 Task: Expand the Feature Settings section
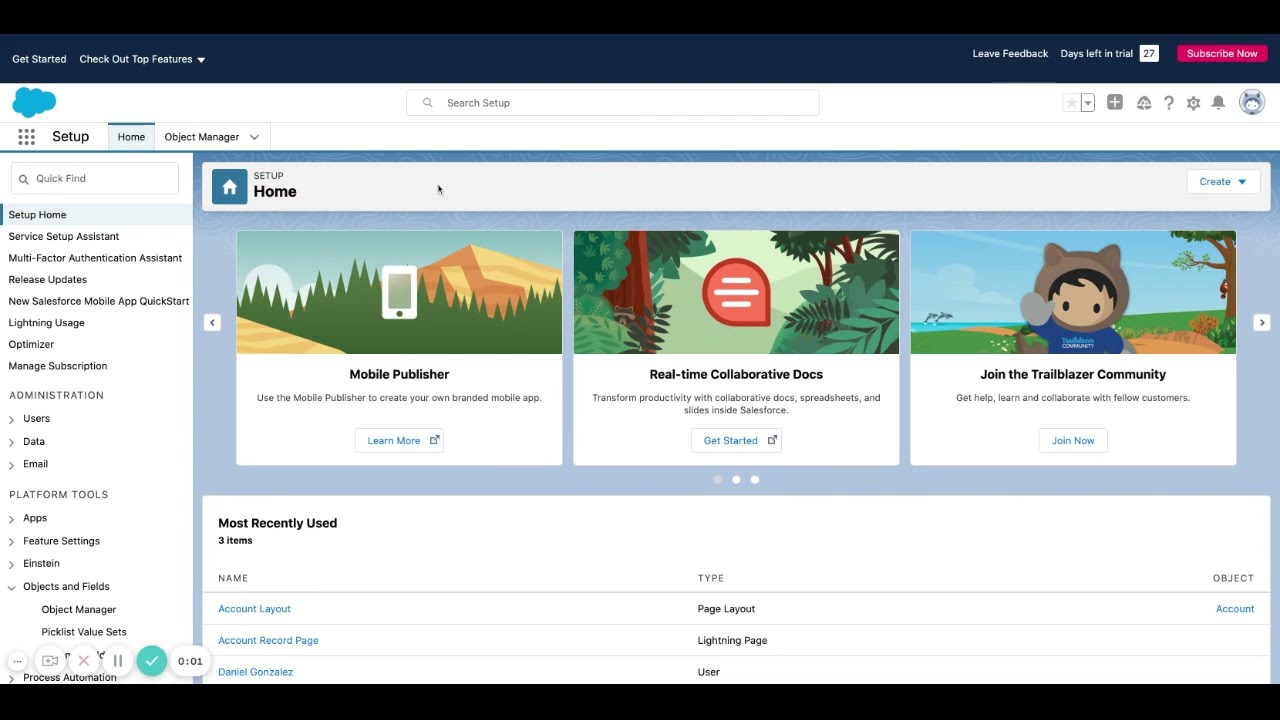coord(12,542)
